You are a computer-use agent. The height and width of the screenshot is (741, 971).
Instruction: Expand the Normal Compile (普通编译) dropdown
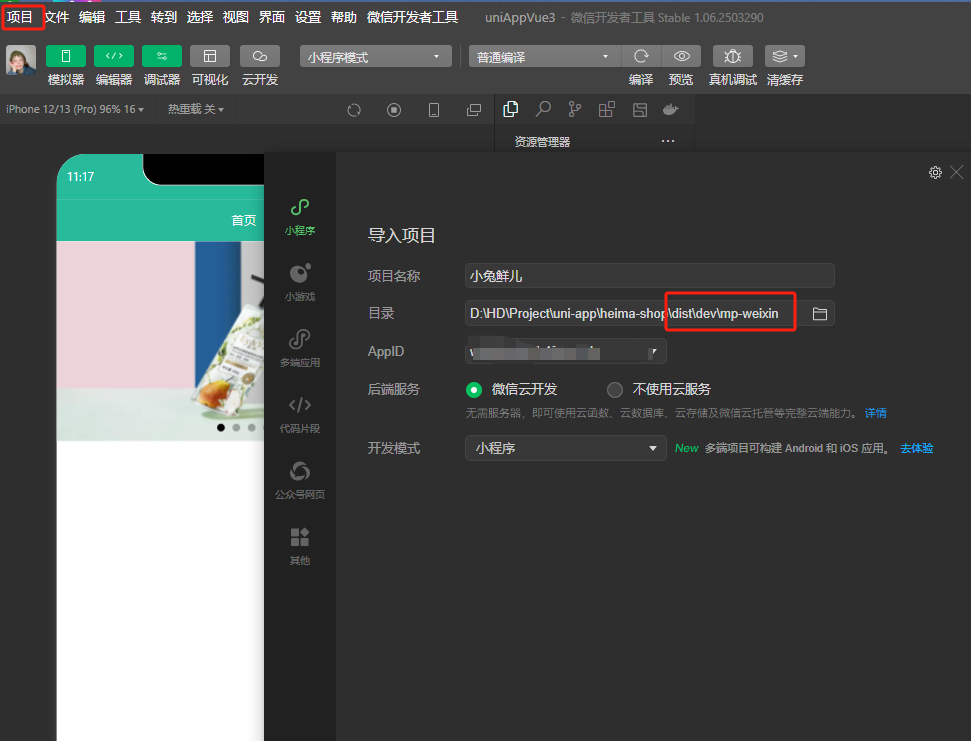pos(544,57)
